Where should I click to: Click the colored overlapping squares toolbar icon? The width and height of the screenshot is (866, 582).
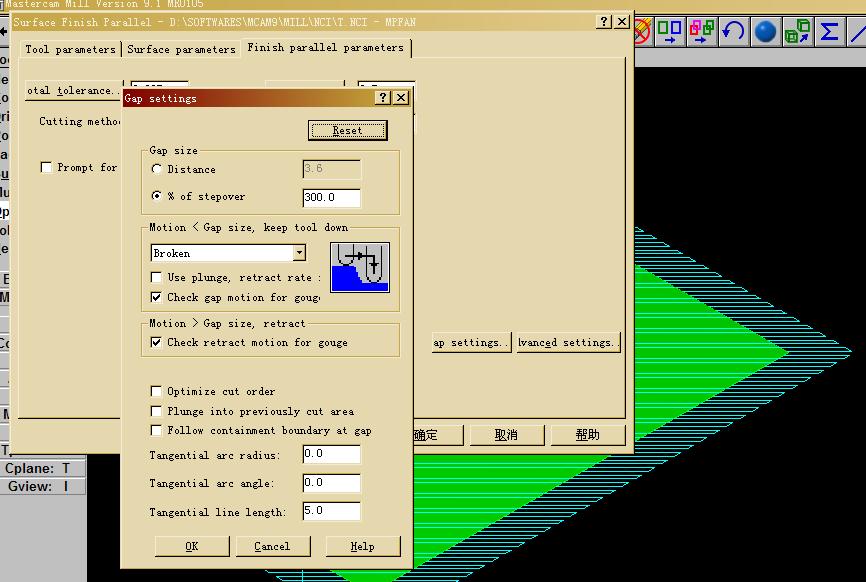point(701,31)
